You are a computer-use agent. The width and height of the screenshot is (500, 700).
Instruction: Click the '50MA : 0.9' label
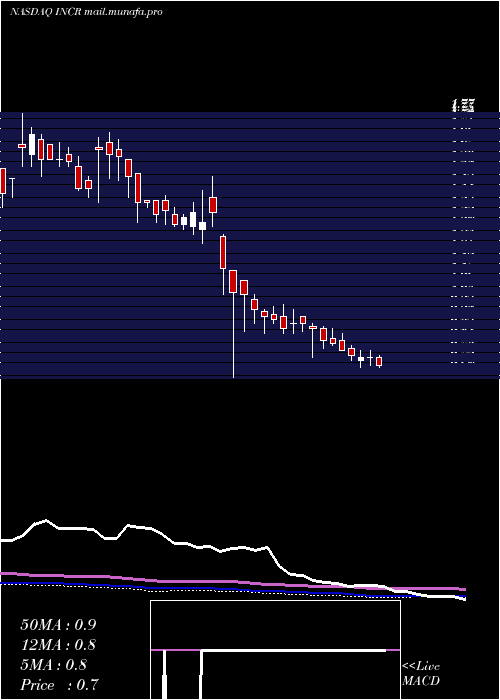point(58,625)
